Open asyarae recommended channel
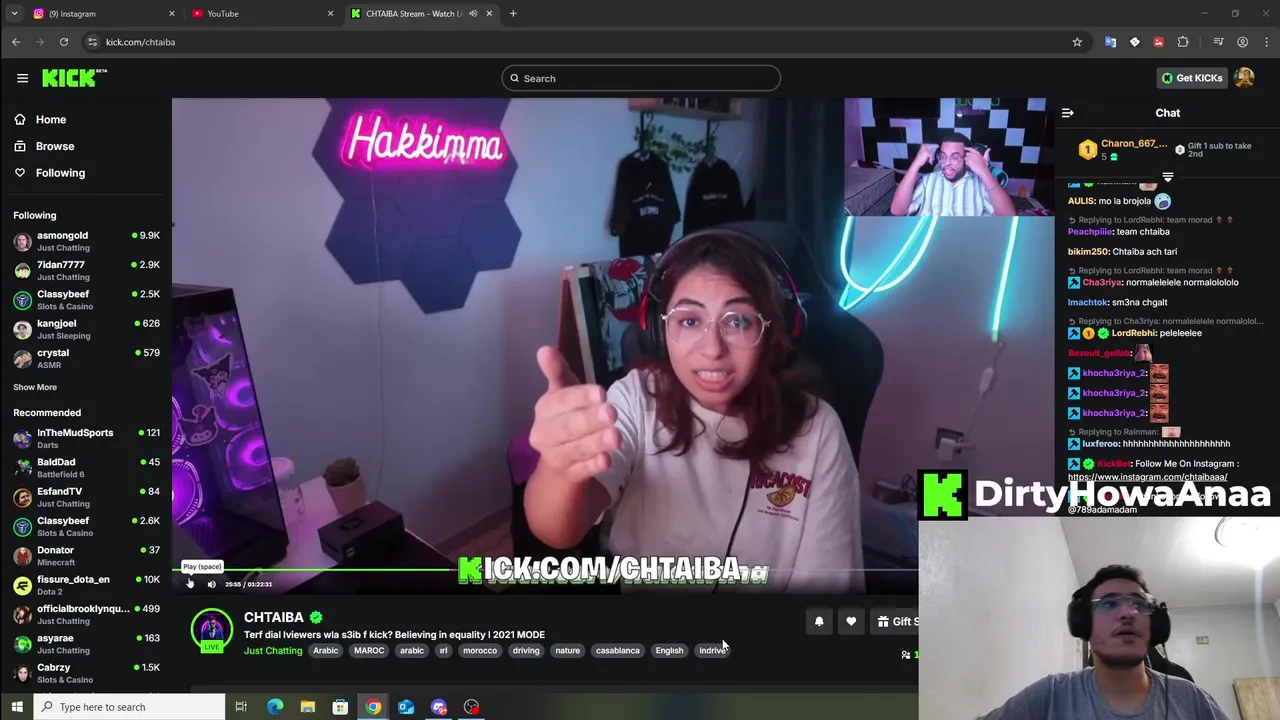Image resolution: width=1280 pixels, height=720 pixels. tap(86, 644)
